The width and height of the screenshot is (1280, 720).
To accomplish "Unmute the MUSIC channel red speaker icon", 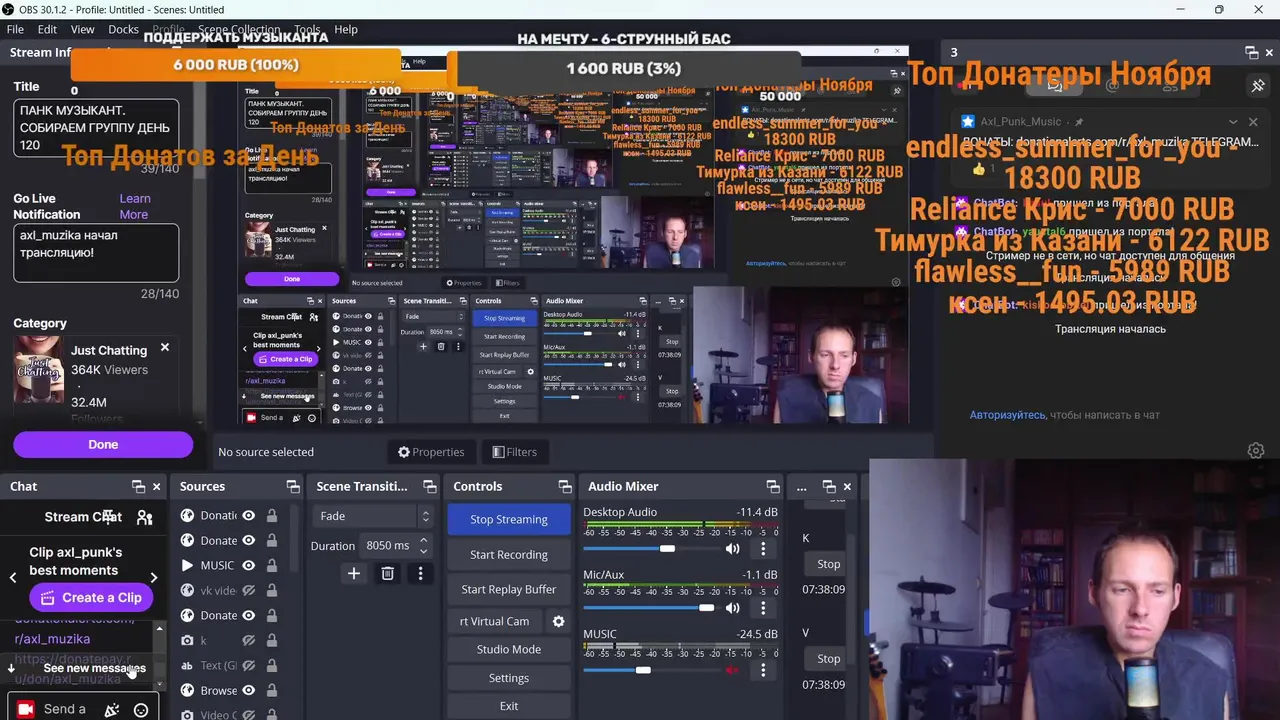I will [x=733, y=670].
